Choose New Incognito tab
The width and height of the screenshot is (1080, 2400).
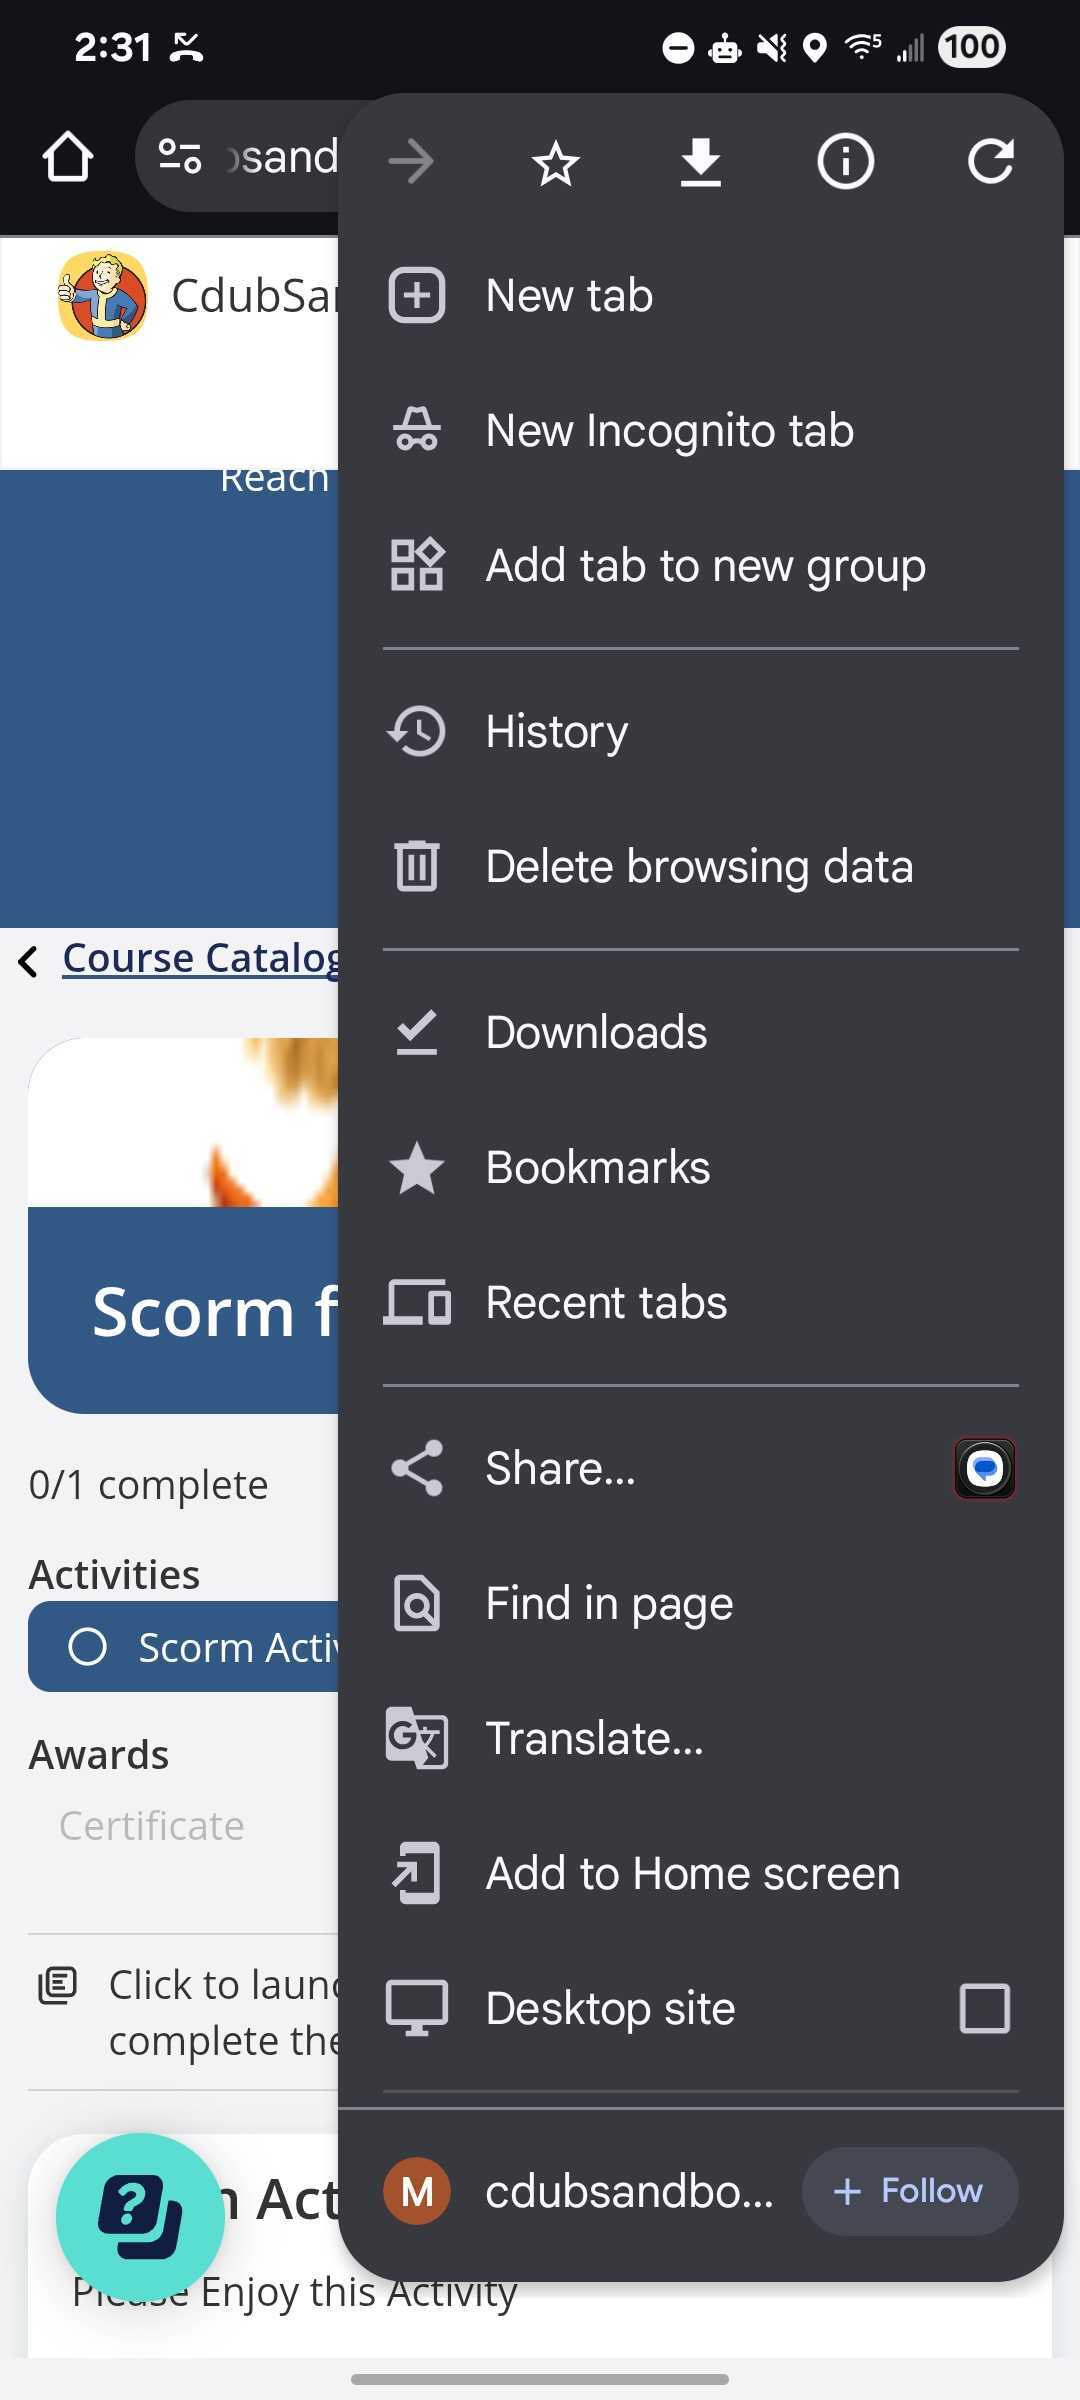[700, 430]
